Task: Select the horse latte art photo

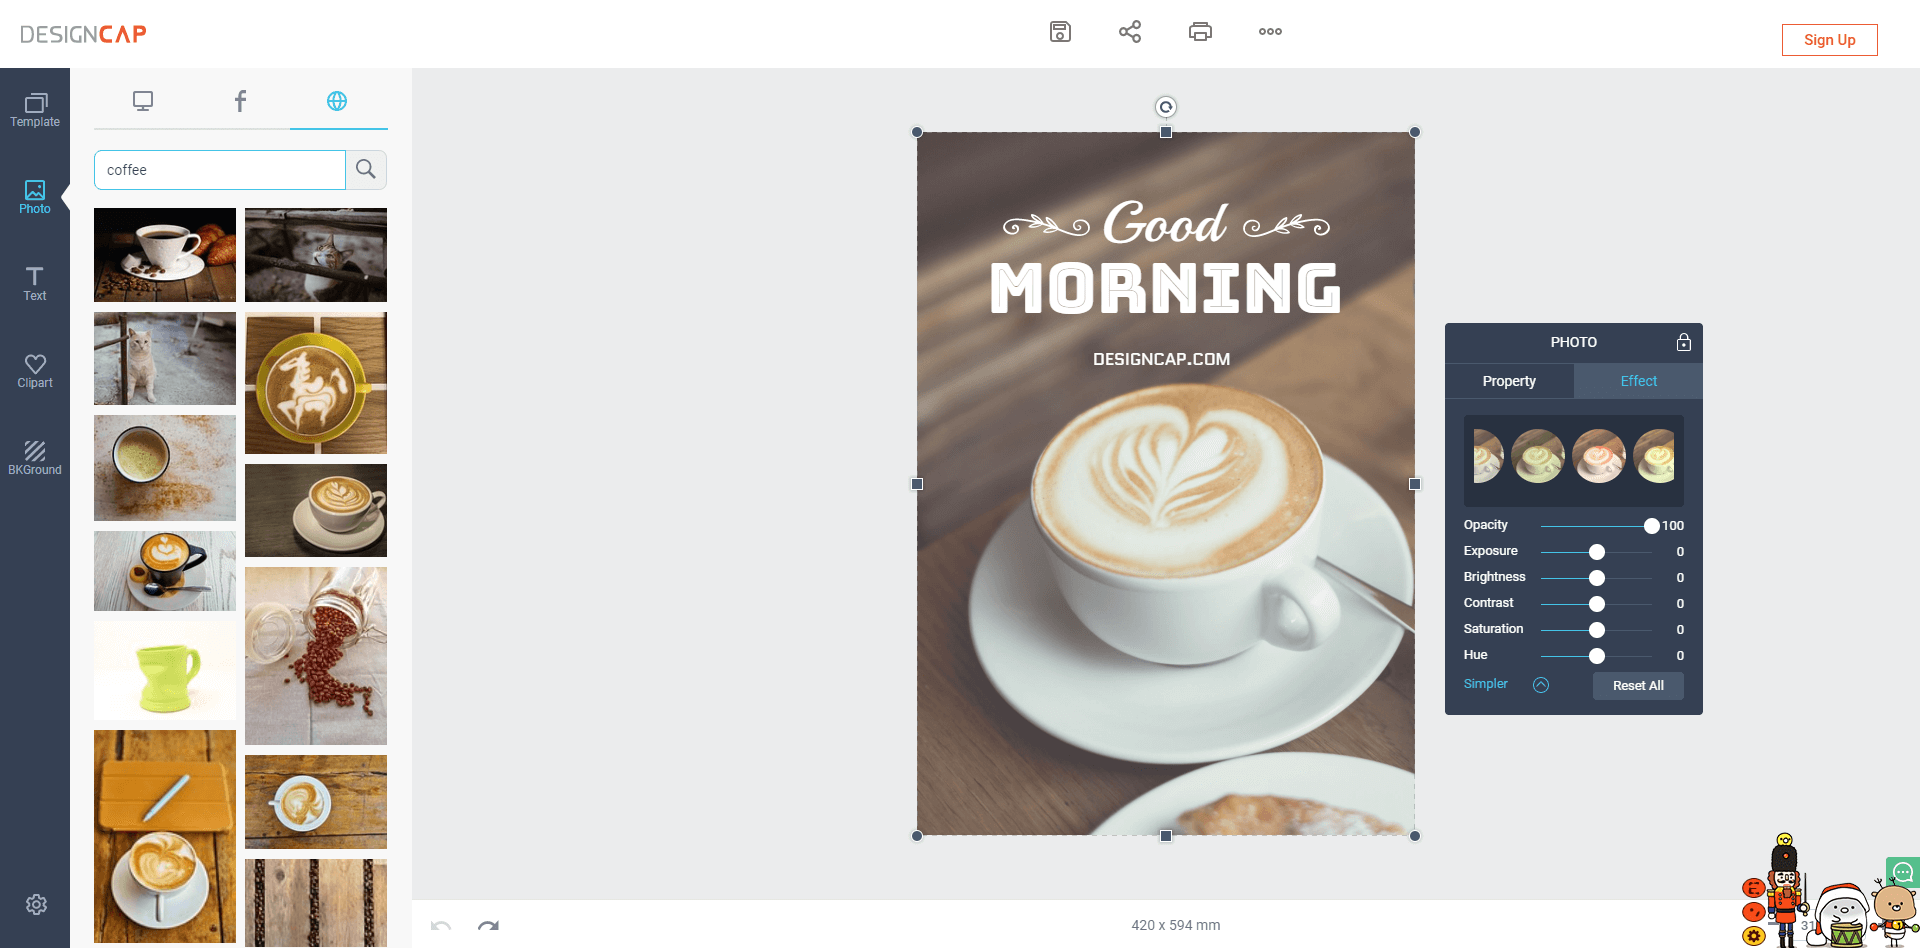Action: 316,383
